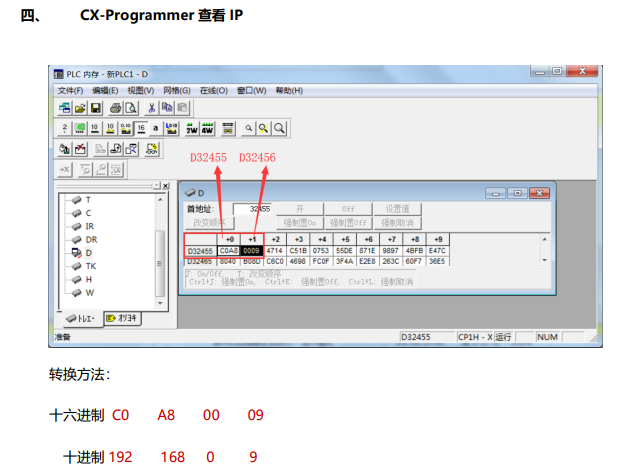Viewport: 634px width, 471px height.
Task: Click the copy icon in the toolbar
Action: pos(167,108)
